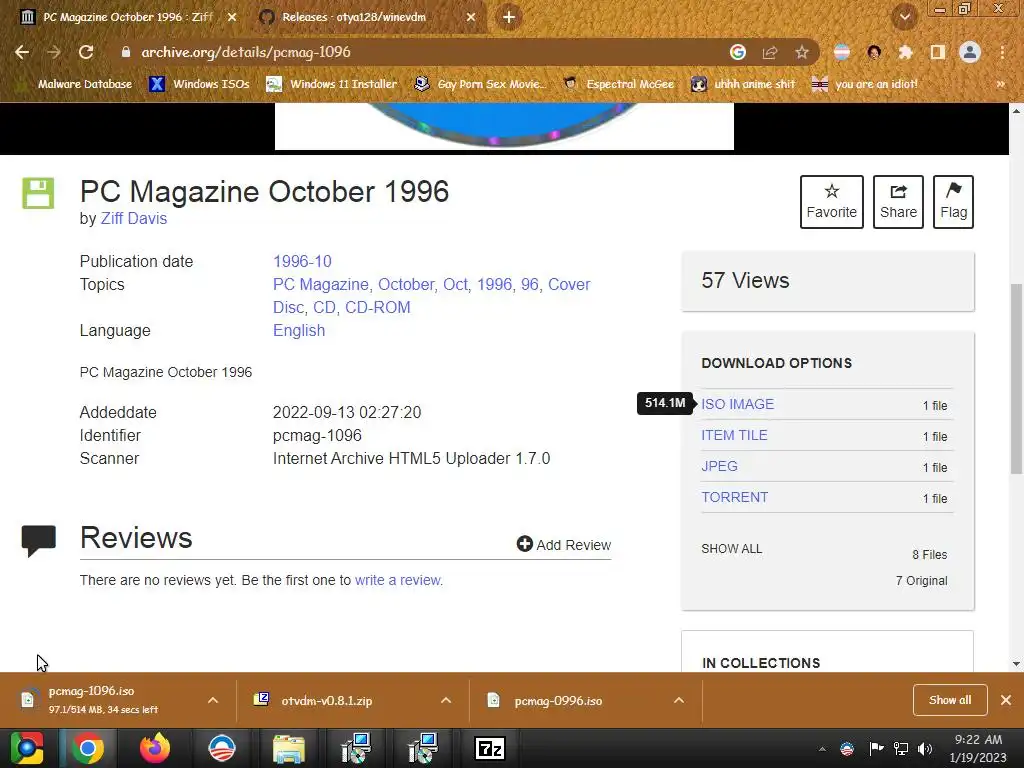Open Chrome three-dot menu
Viewport: 1024px width, 768px height.
1002,52
